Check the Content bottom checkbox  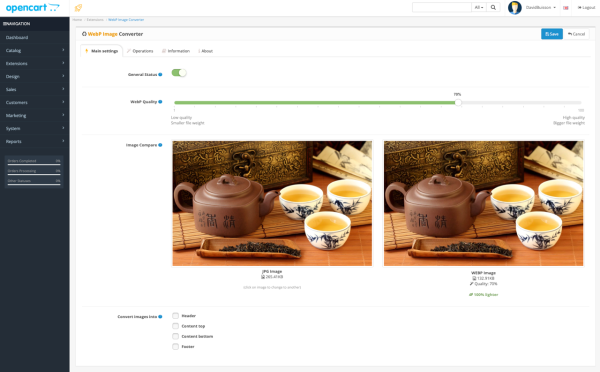(x=175, y=336)
